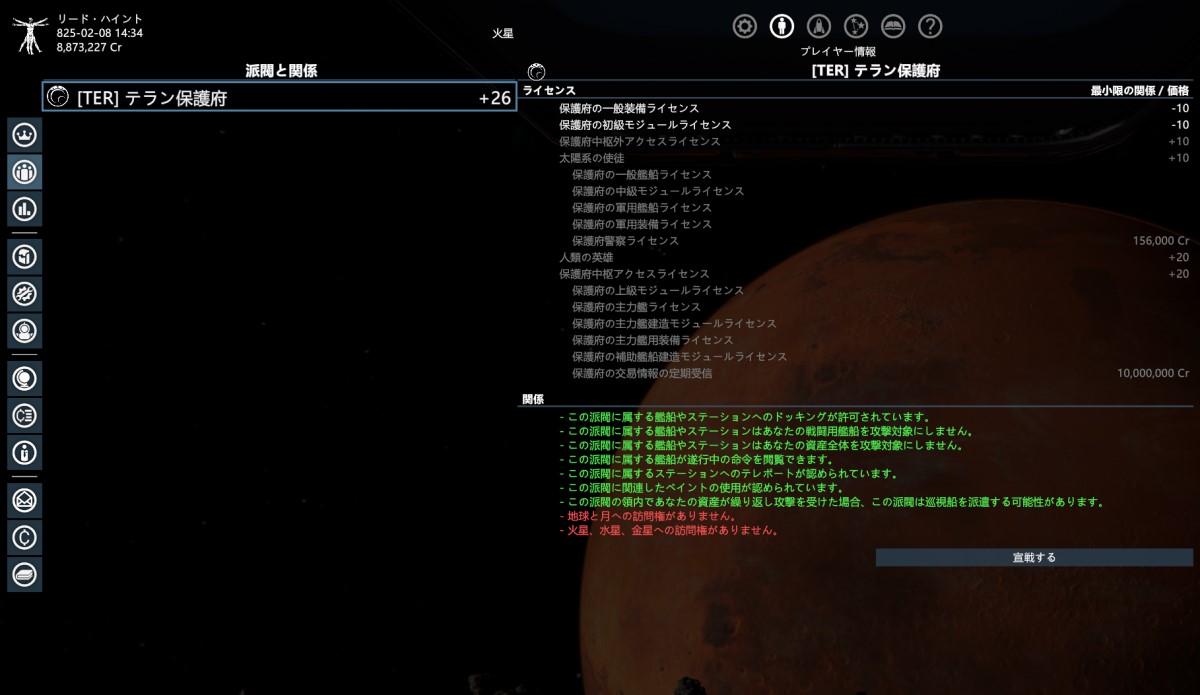
Task: Open the globe icon in left sidebar
Action: pyautogui.click(x=25, y=377)
